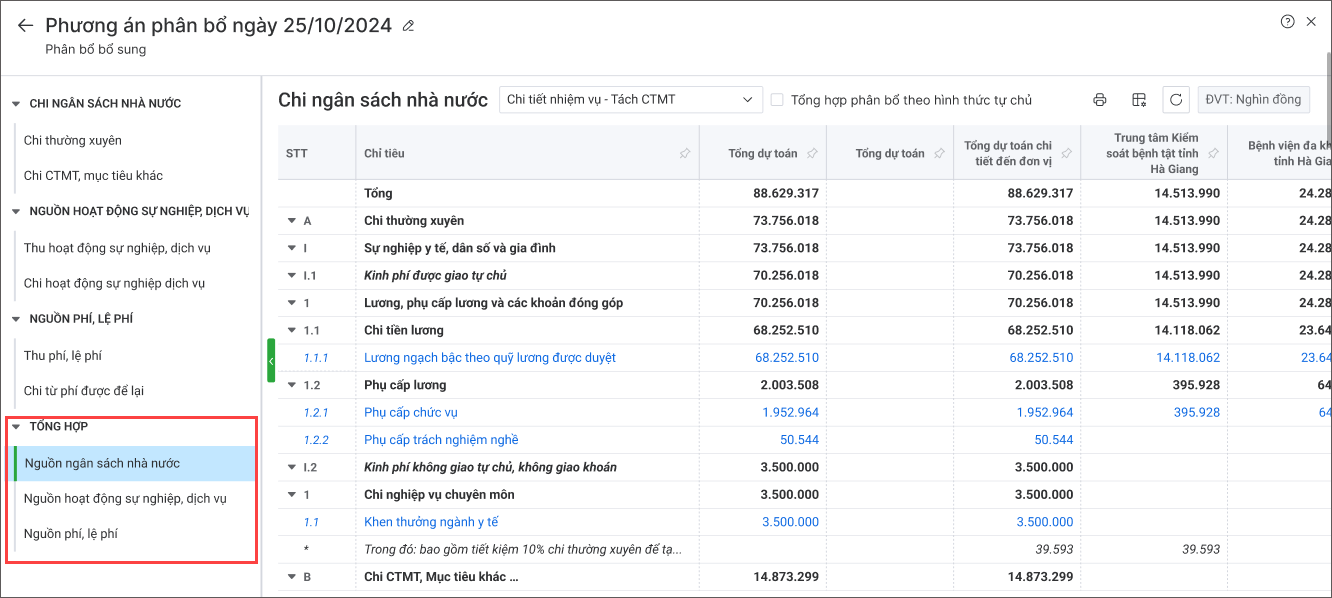This screenshot has height=598, width=1332.
Task: Click the print icon
Action: (x=1100, y=99)
